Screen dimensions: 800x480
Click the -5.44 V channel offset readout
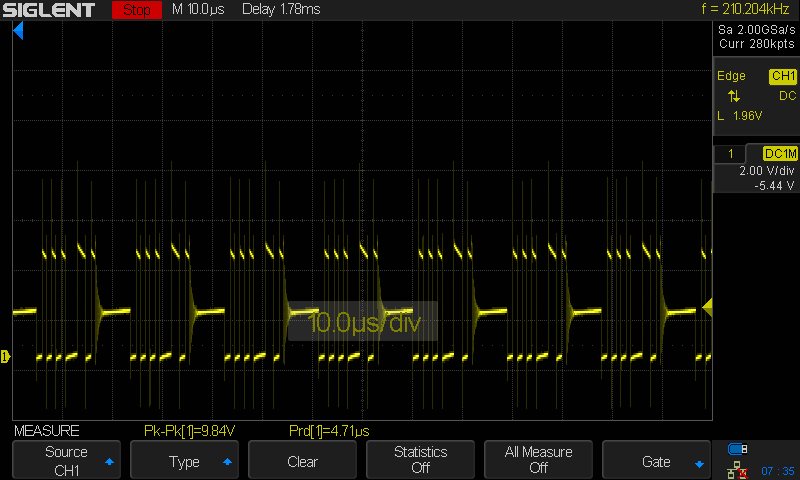[x=774, y=186]
